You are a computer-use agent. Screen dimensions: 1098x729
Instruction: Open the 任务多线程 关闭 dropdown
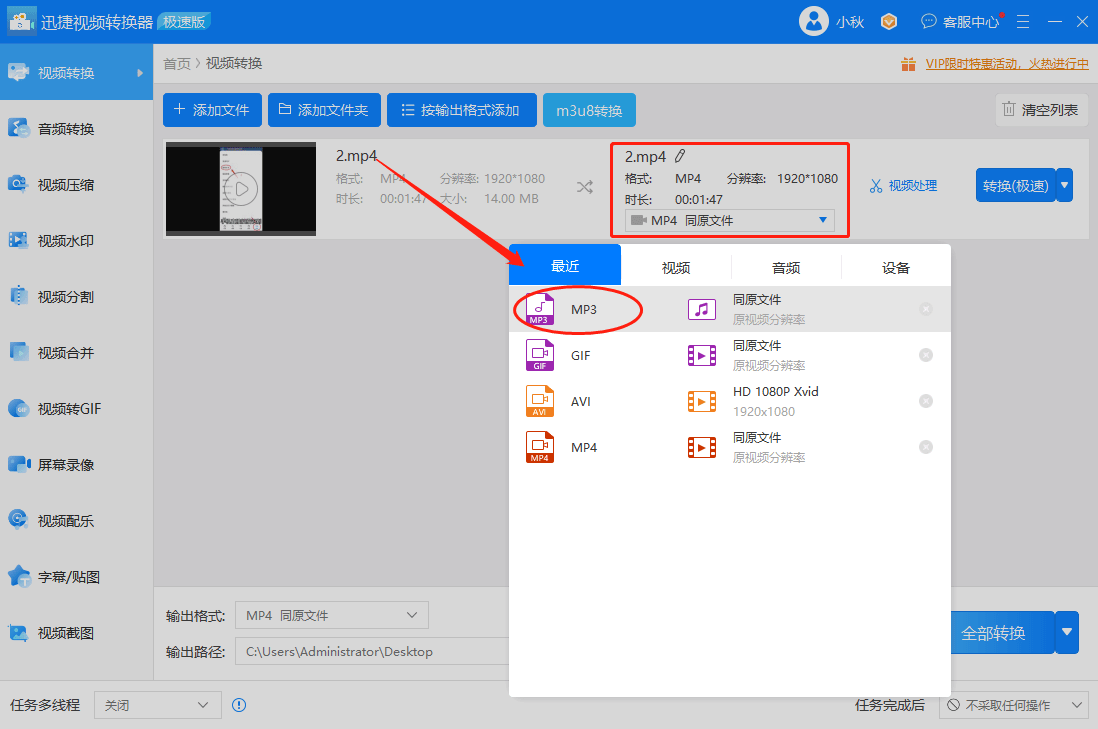[x=158, y=705]
